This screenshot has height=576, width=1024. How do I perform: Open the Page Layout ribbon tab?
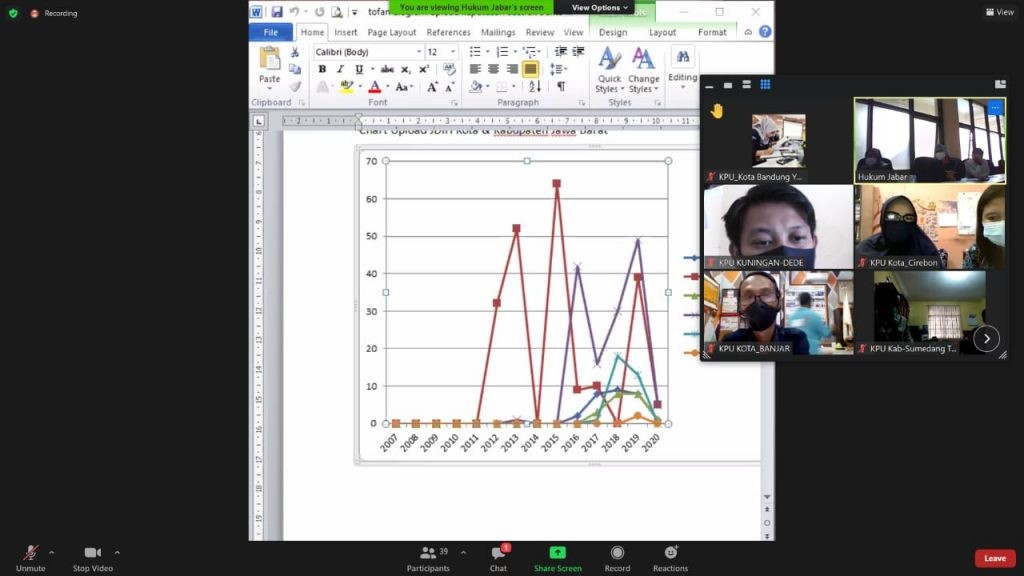(x=392, y=32)
